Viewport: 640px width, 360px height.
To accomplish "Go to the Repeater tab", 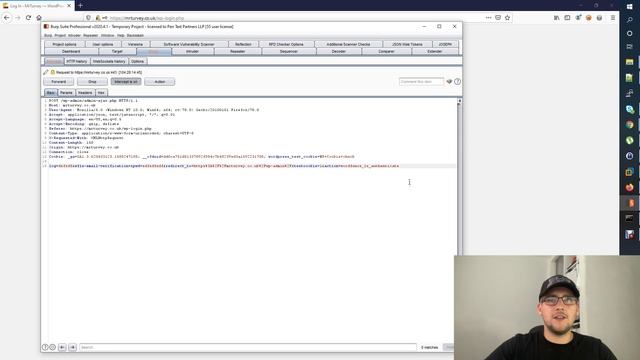I will pyautogui.click(x=238, y=51).
